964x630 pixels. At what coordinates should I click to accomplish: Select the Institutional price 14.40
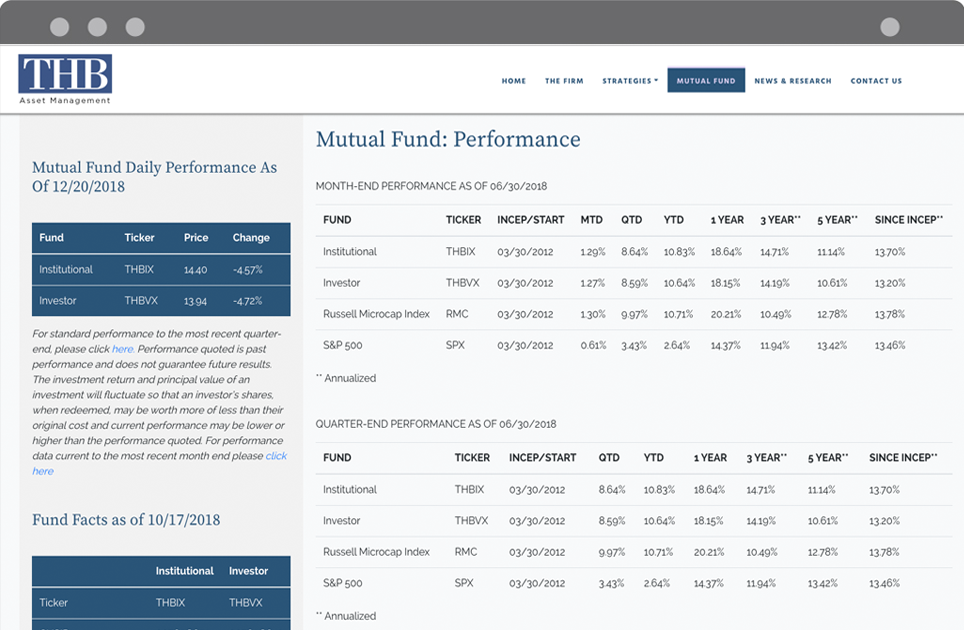(196, 270)
